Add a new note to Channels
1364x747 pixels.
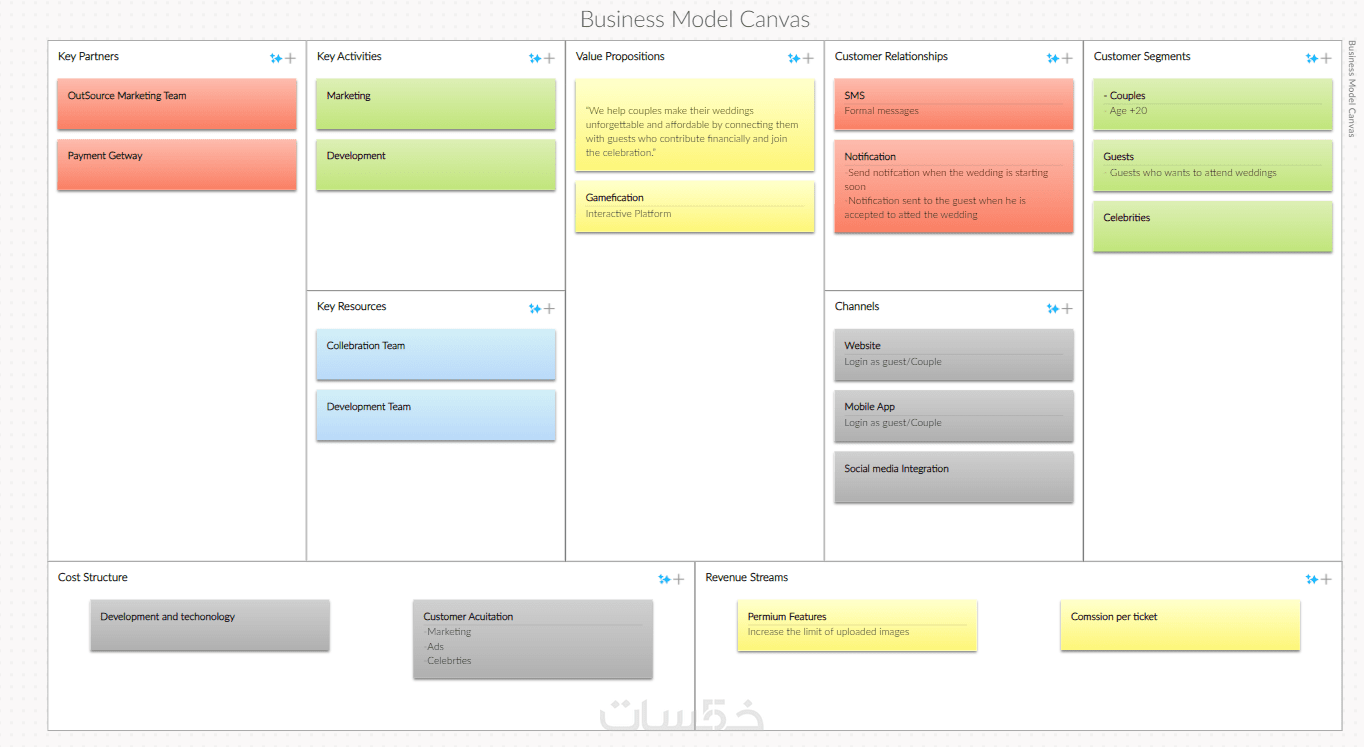[1067, 309]
